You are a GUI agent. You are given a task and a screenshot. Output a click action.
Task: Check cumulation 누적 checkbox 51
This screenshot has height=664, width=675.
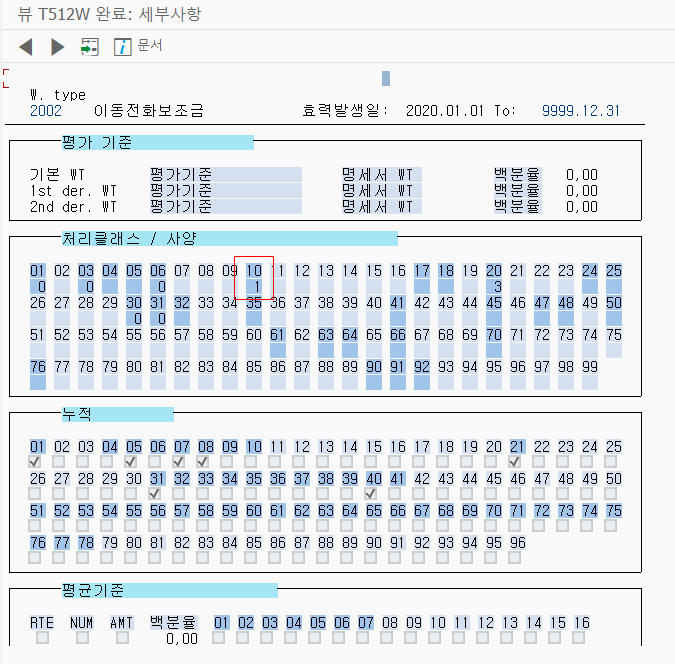(34, 525)
